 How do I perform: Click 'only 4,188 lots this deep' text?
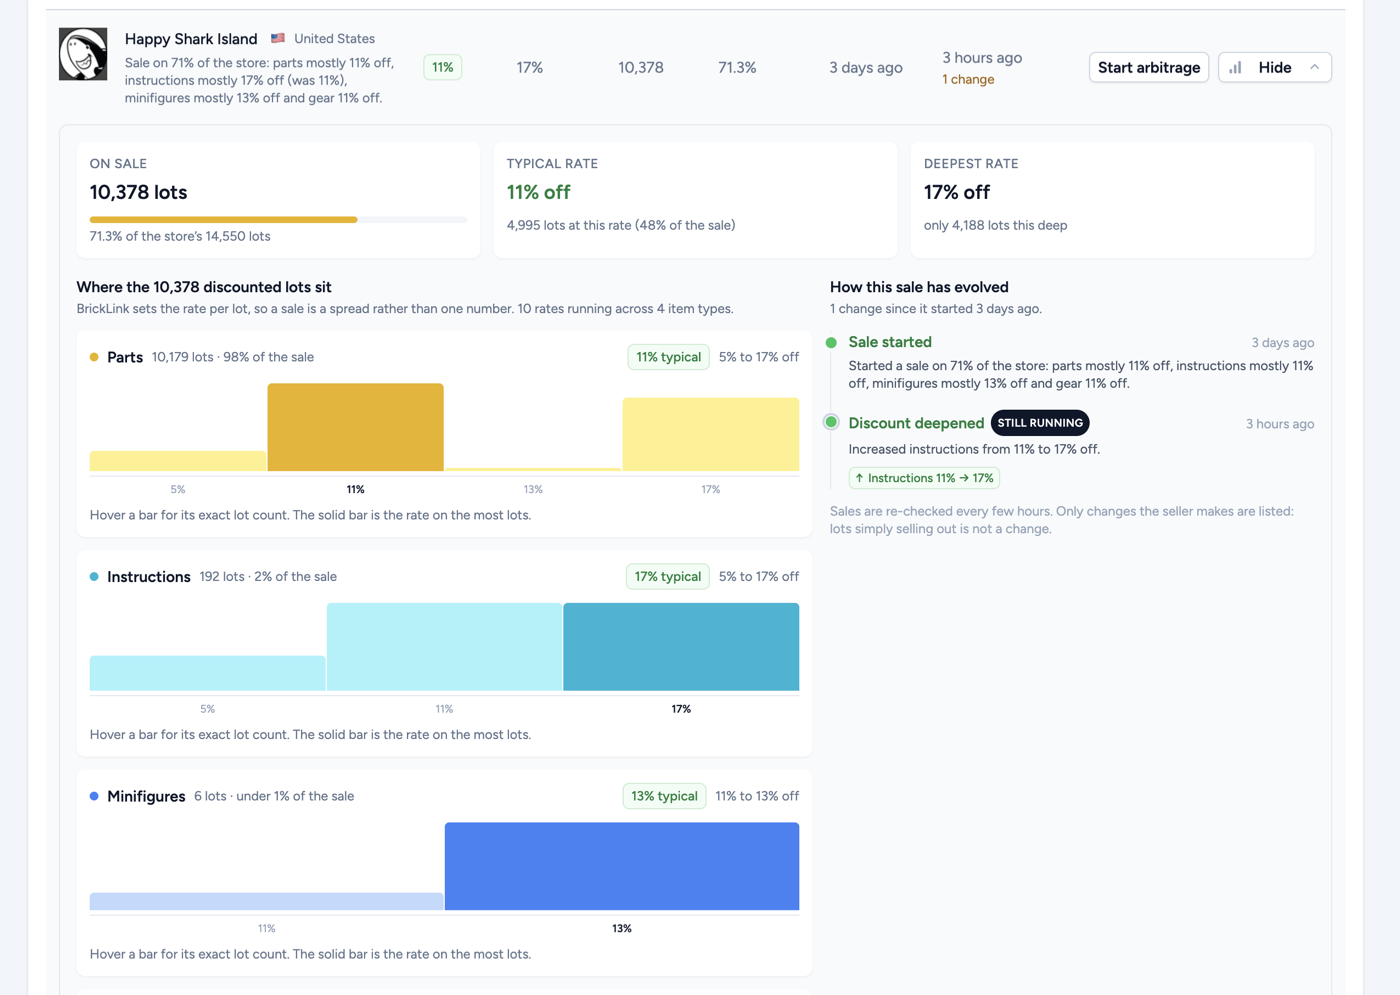coord(995,225)
